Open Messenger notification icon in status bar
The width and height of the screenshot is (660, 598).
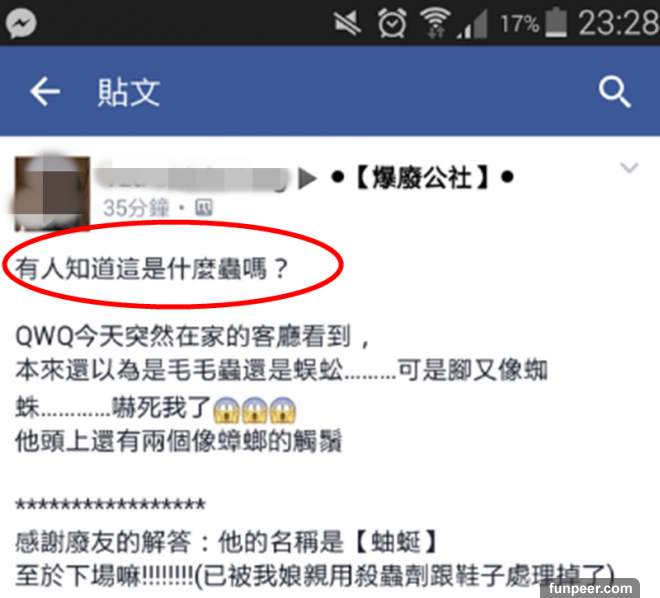21,23
